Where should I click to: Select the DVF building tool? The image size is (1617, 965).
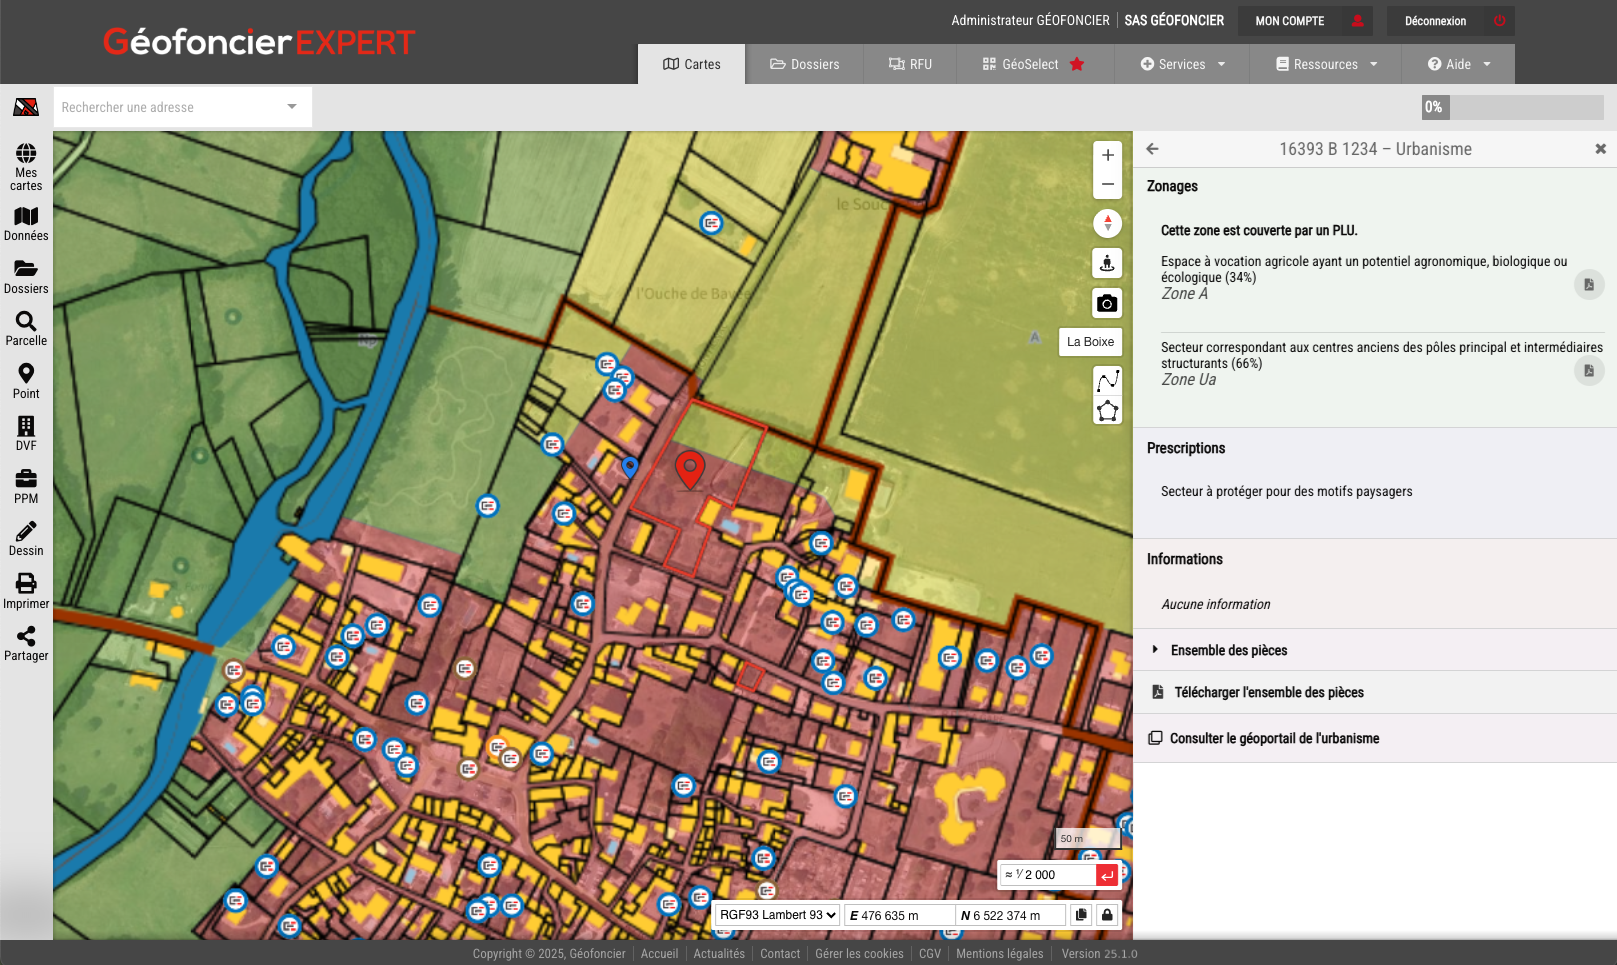tap(26, 427)
